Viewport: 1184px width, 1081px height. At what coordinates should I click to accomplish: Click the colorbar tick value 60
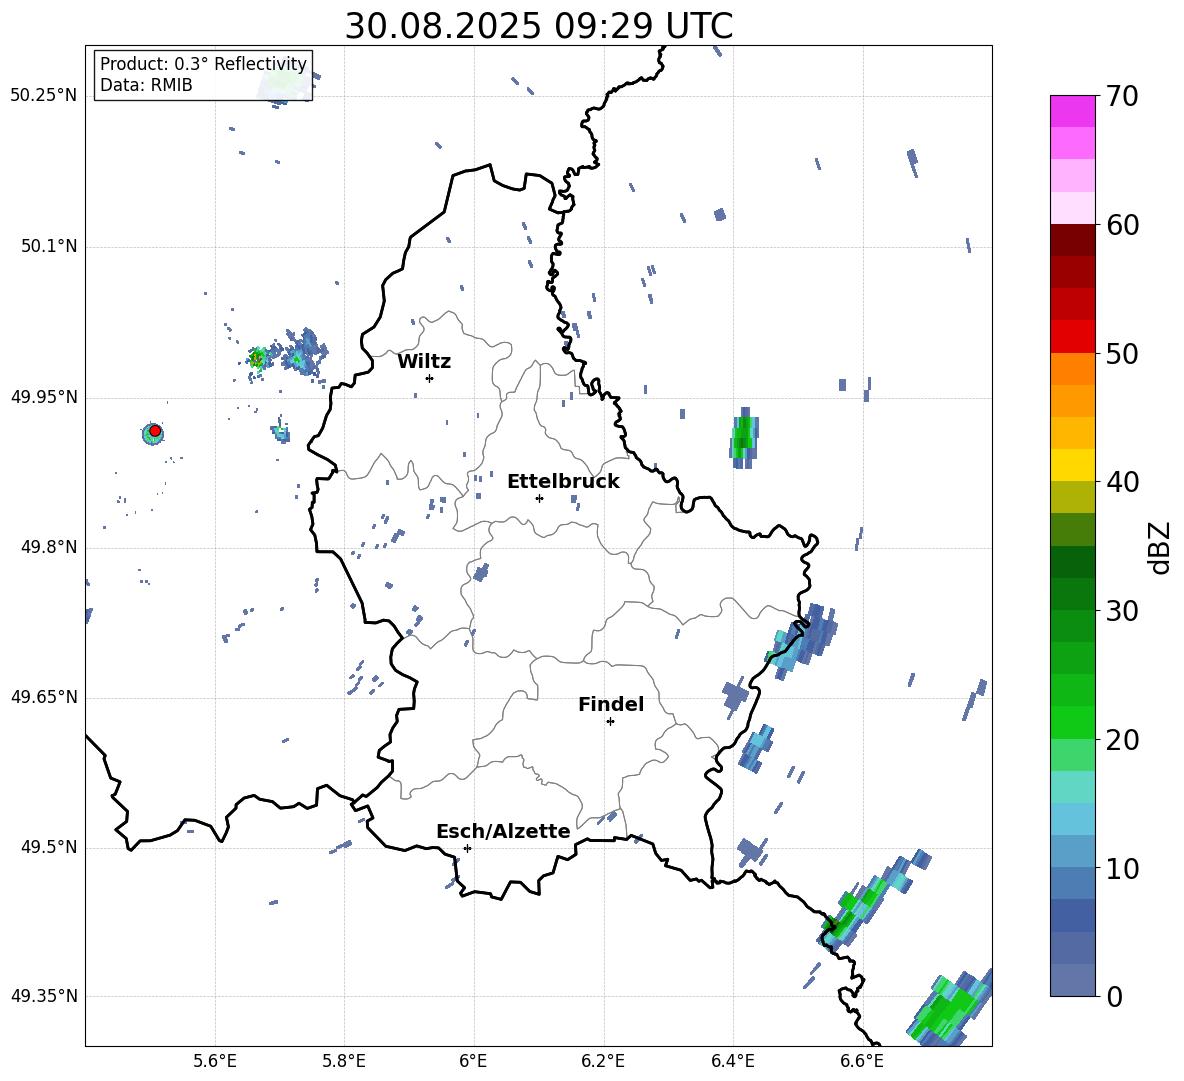tap(1123, 225)
